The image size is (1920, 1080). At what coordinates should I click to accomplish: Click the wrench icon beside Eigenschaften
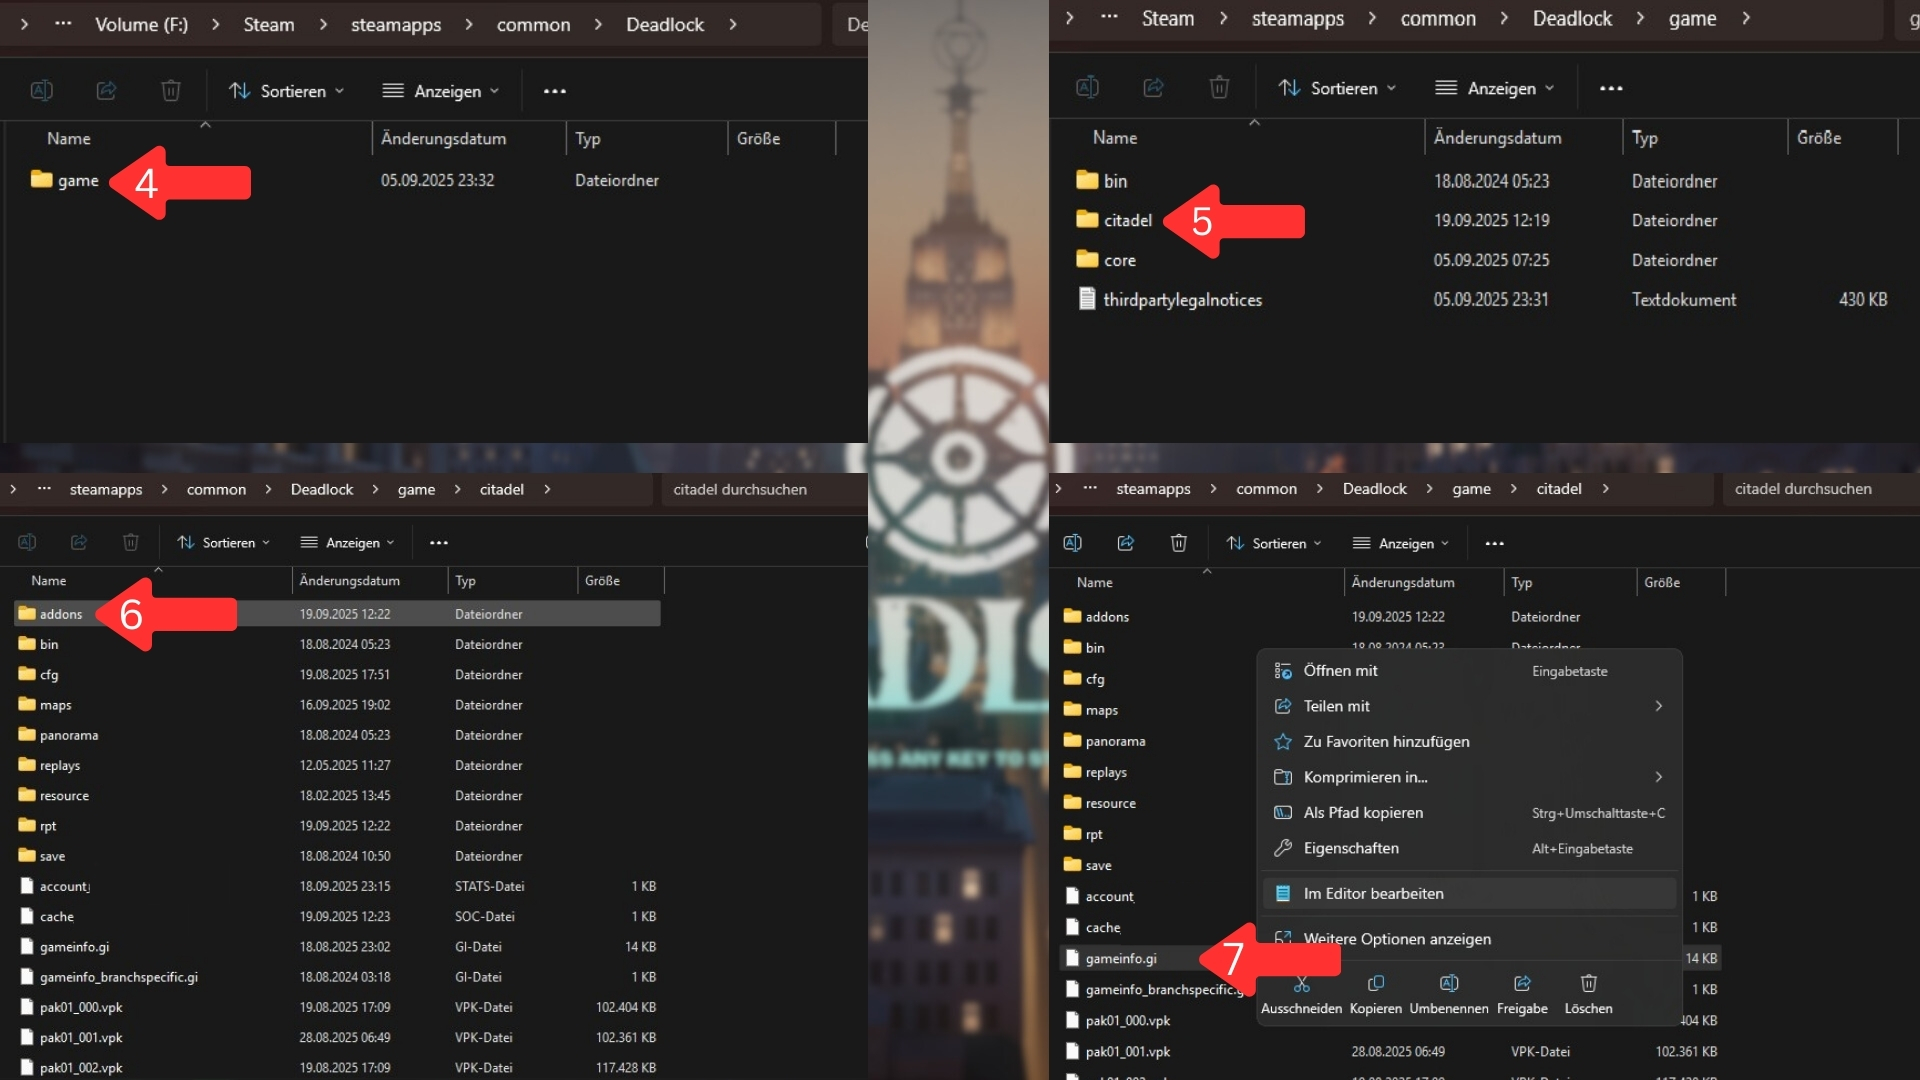point(1283,849)
